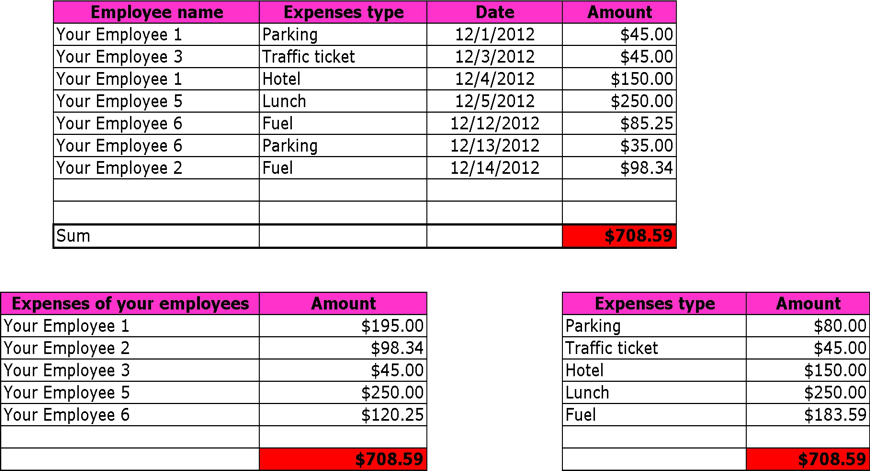Select the 12/4/2012 date cell
Viewport: 870px width, 471px height.
click(x=494, y=79)
